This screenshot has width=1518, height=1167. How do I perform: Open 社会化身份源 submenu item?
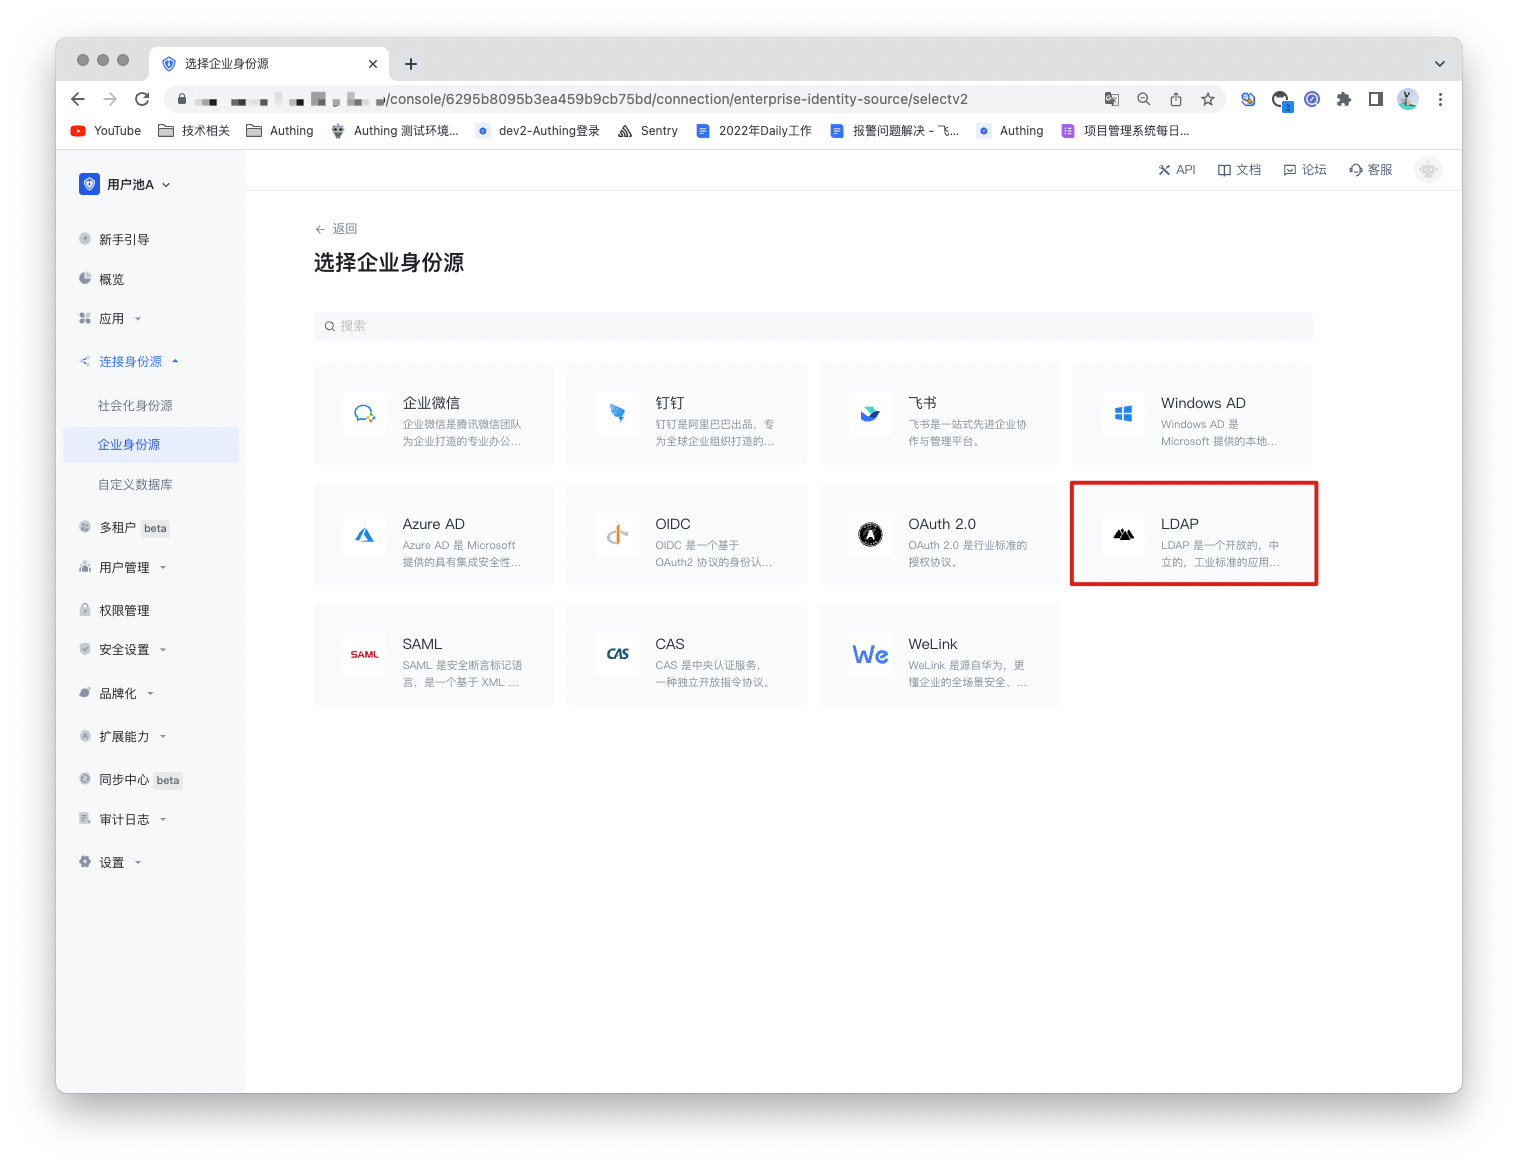[x=135, y=406]
